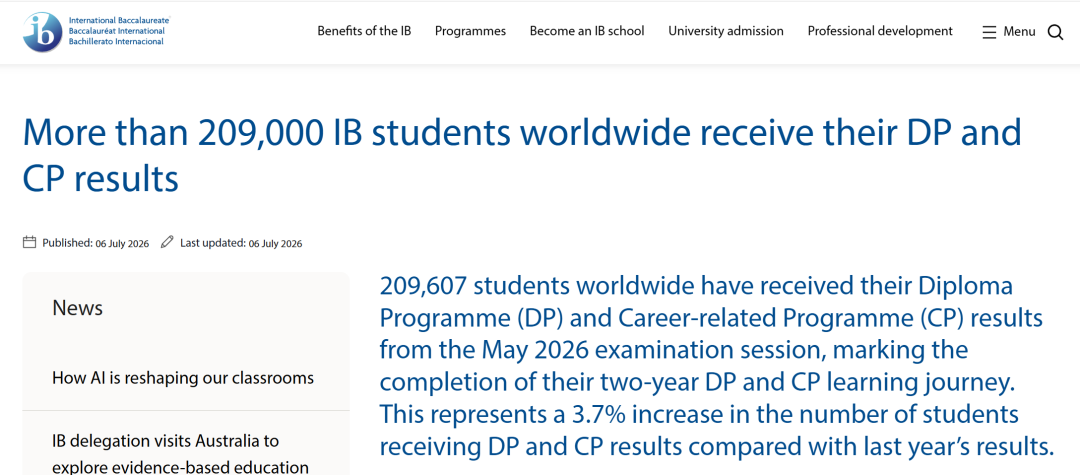Click the calendar icon beside Published
The width and height of the screenshot is (1080, 475).
tap(30, 242)
